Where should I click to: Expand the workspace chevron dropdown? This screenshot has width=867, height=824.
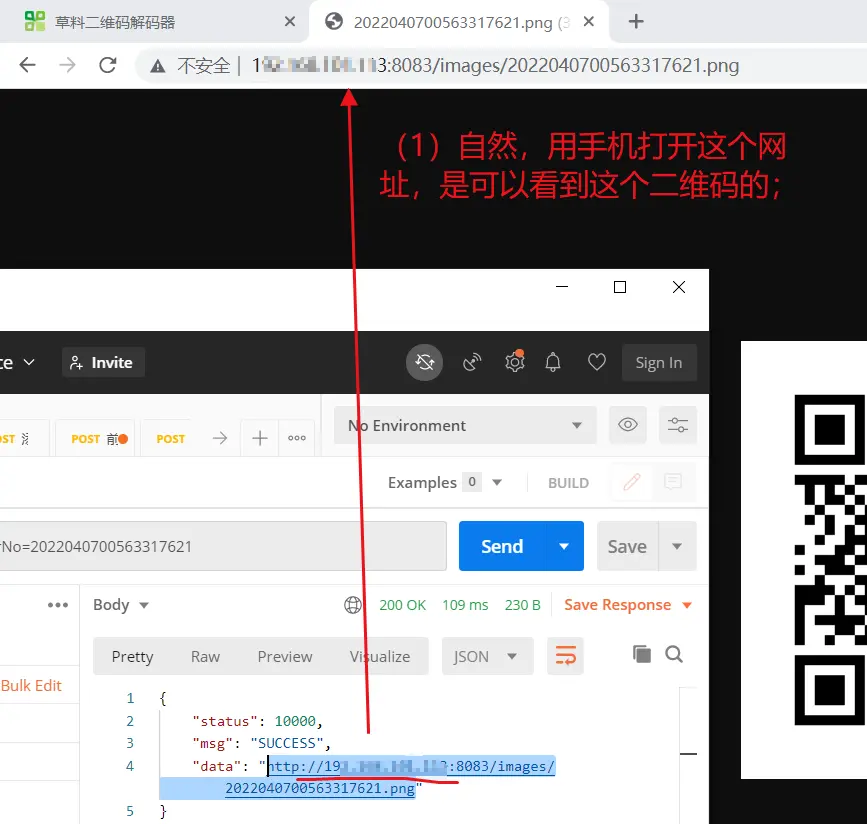click(29, 362)
